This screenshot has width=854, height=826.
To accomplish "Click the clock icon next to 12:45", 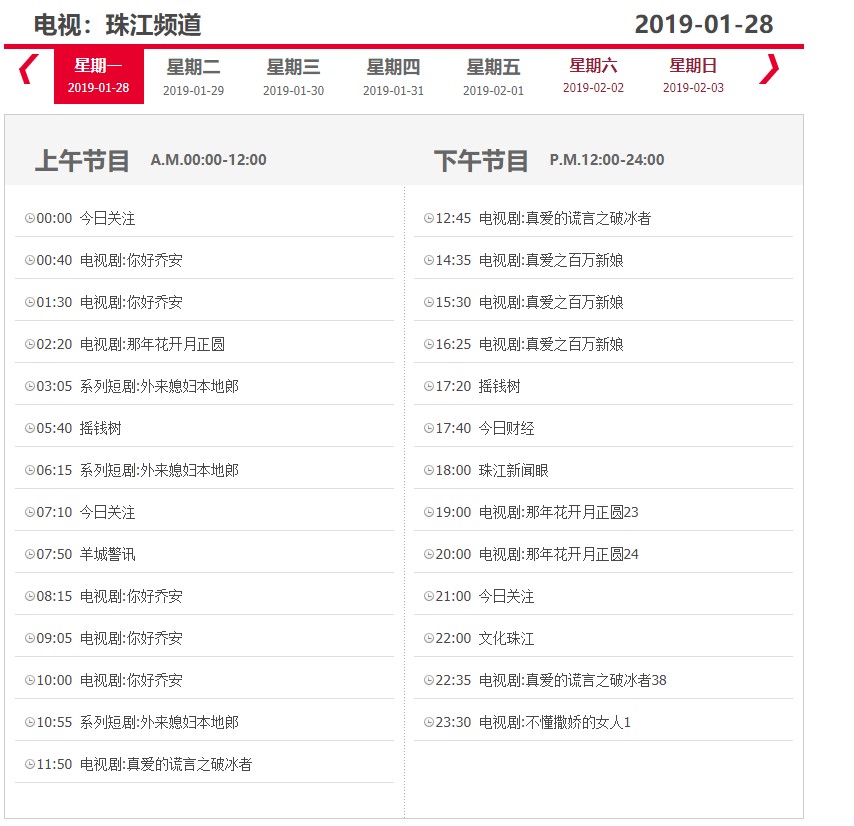I will tap(429, 218).
